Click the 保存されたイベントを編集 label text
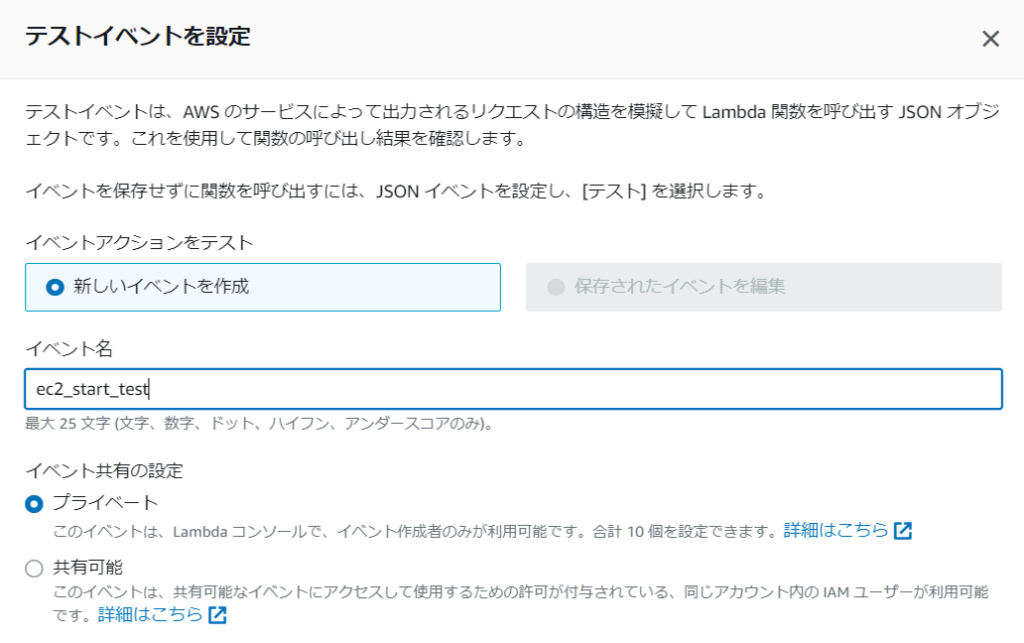Viewport: 1024px width, 643px height. tap(680, 287)
